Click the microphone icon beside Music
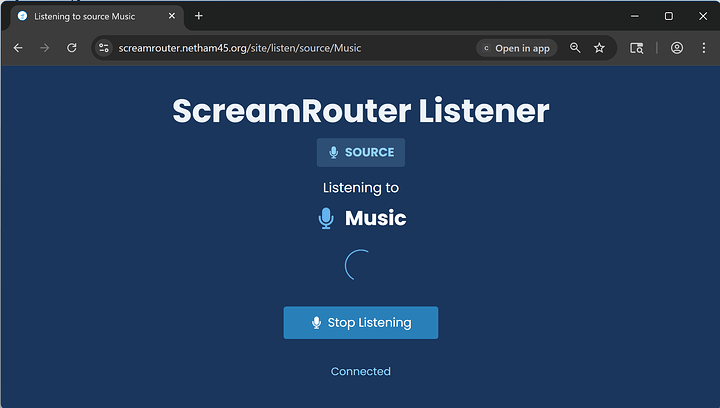Image resolution: width=720 pixels, height=408 pixels. [x=326, y=219]
